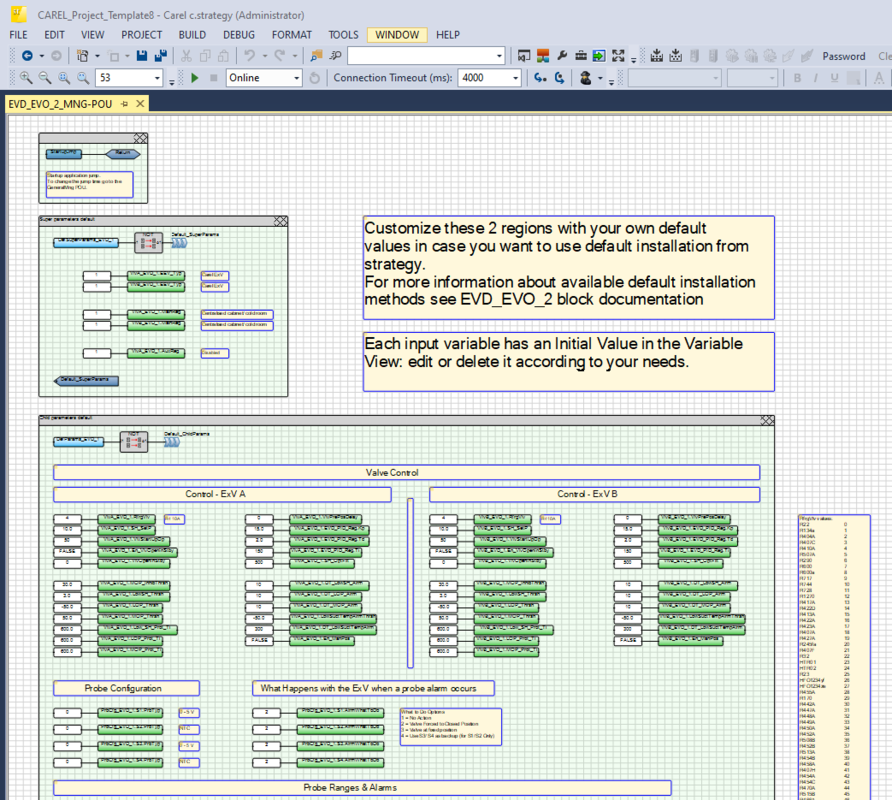Open the TOOLS menu
This screenshot has width=892, height=800.
pyautogui.click(x=344, y=35)
